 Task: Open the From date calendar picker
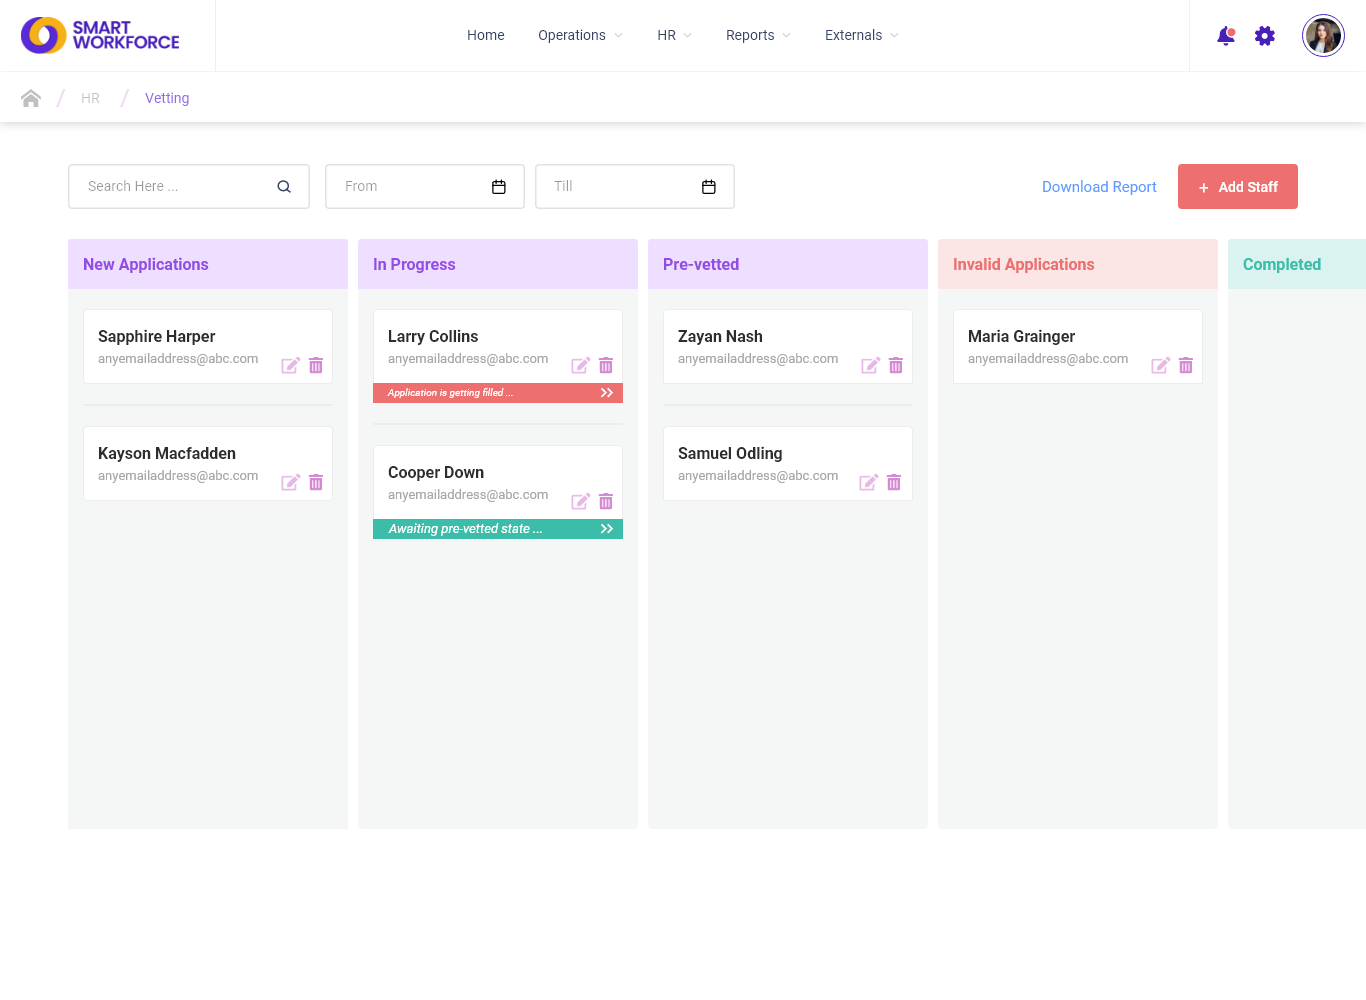pyautogui.click(x=498, y=186)
